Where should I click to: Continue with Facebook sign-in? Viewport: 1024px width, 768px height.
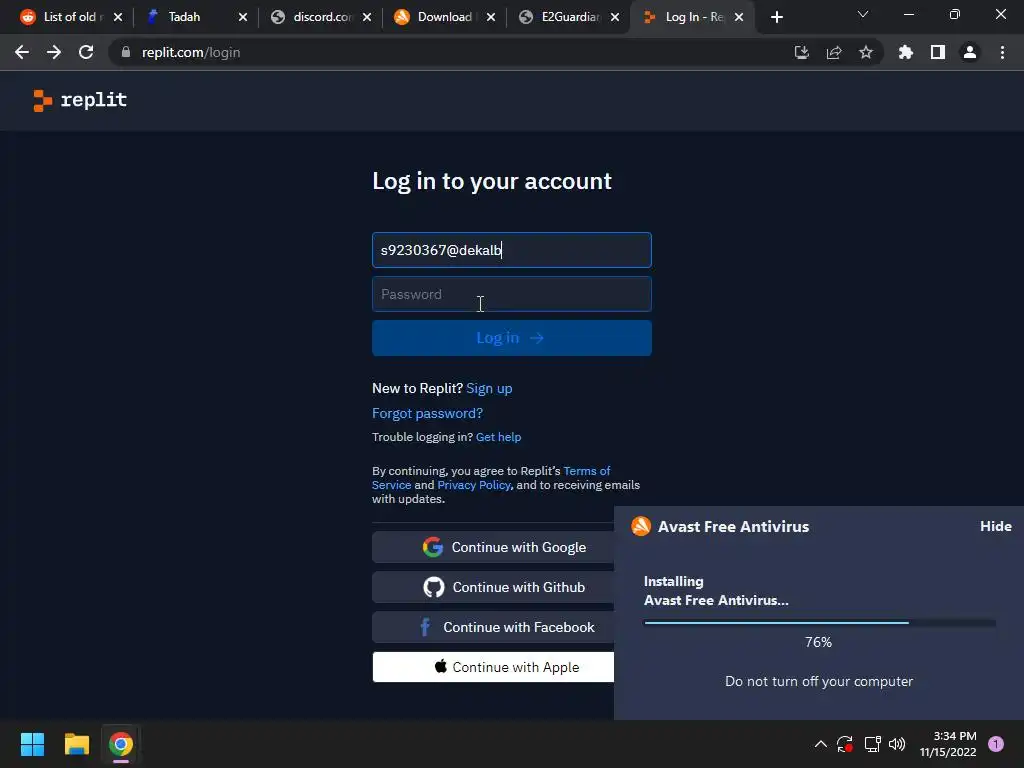[493, 627]
